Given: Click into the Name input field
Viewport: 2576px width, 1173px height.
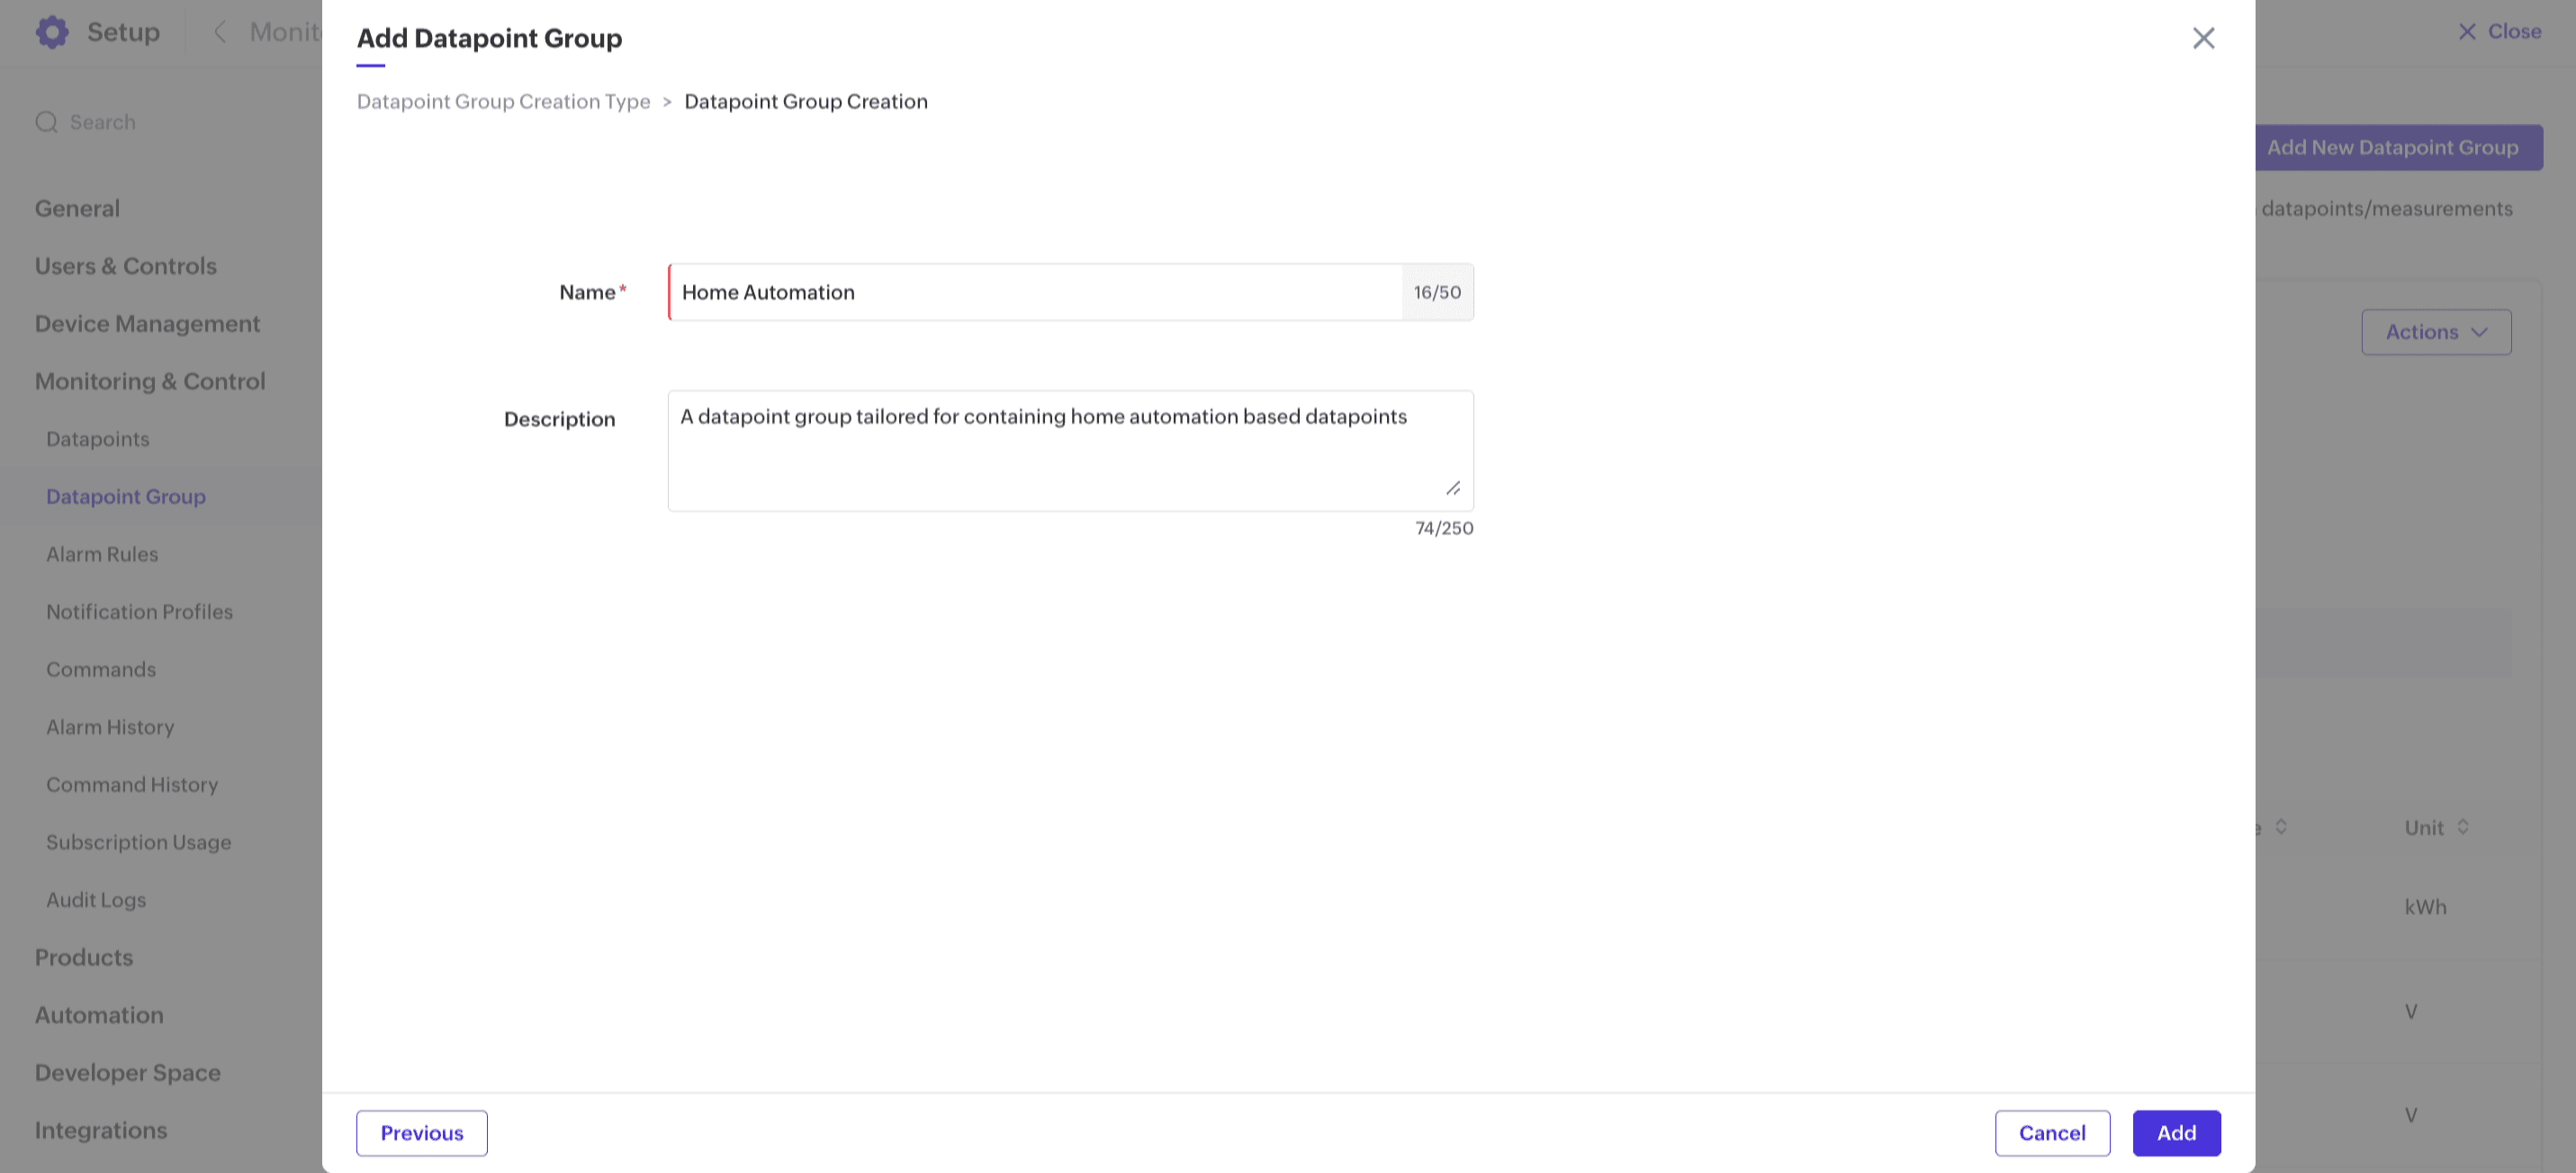Looking at the screenshot, I should [x=1035, y=293].
